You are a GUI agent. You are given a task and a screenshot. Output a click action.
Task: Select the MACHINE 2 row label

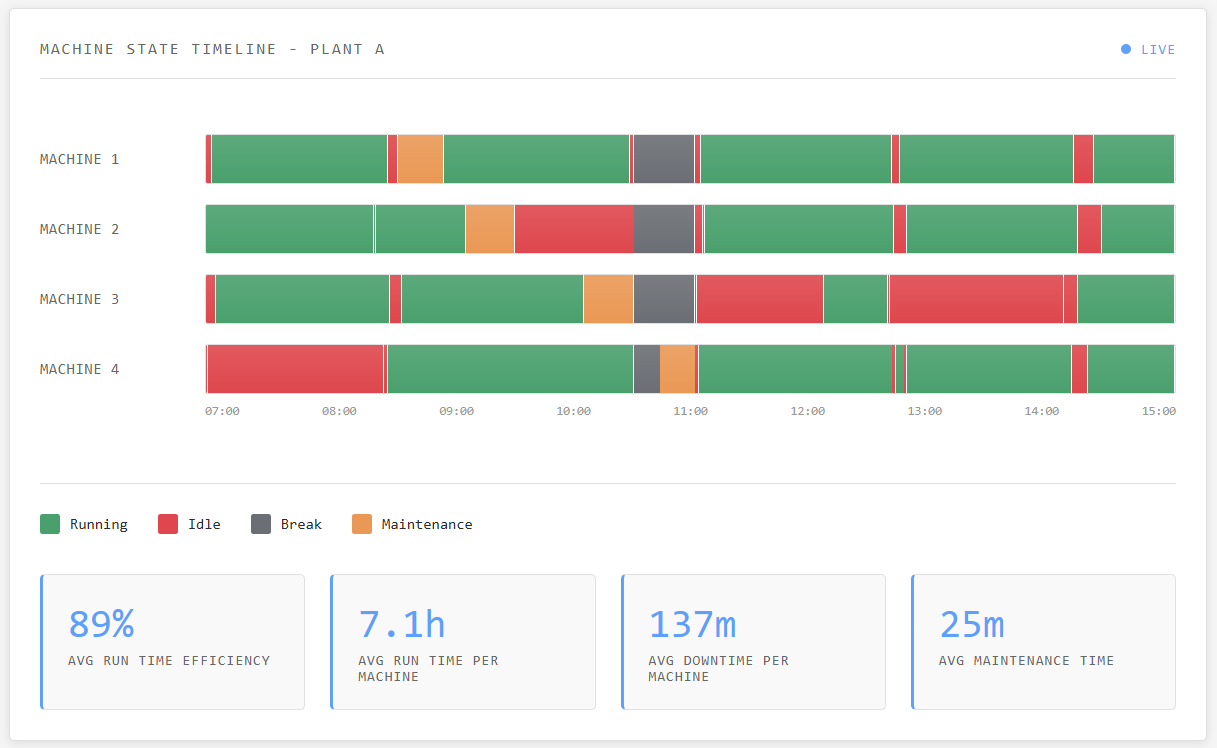pyautogui.click(x=79, y=228)
